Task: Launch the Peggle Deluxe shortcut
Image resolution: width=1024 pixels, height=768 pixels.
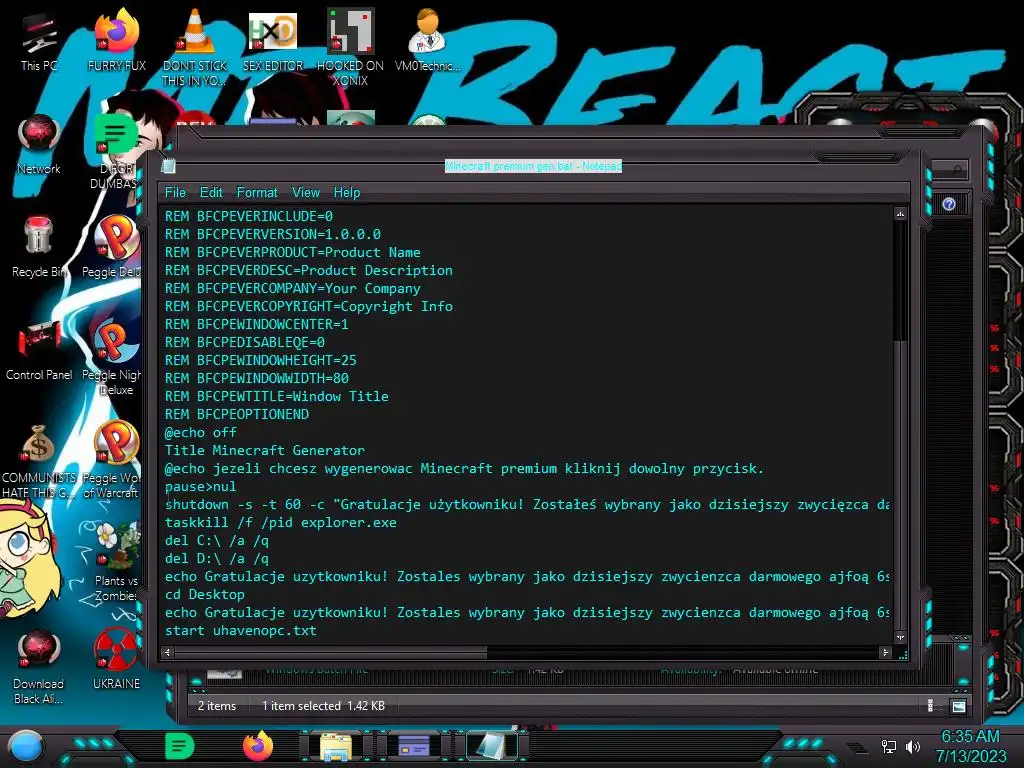Action: pos(115,247)
